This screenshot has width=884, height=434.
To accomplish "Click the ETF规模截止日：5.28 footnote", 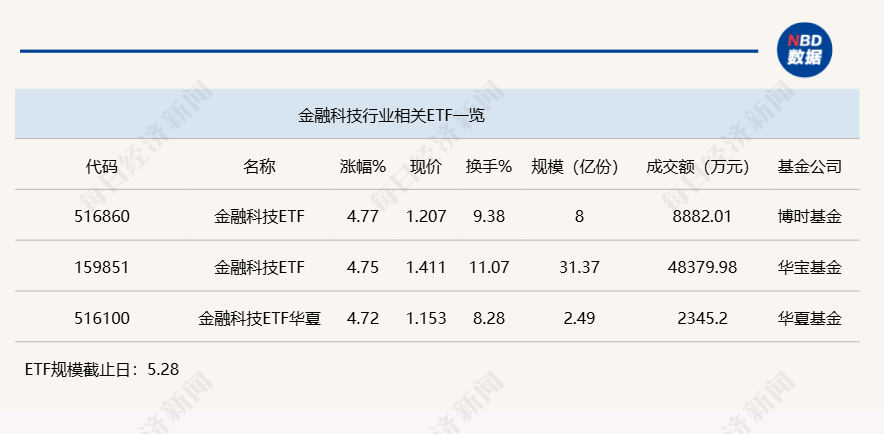I will (x=102, y=369).
